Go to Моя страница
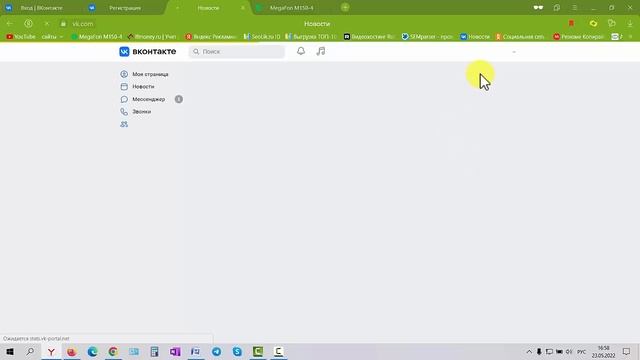This screenshot has height=360, width=640. (150, 74)
